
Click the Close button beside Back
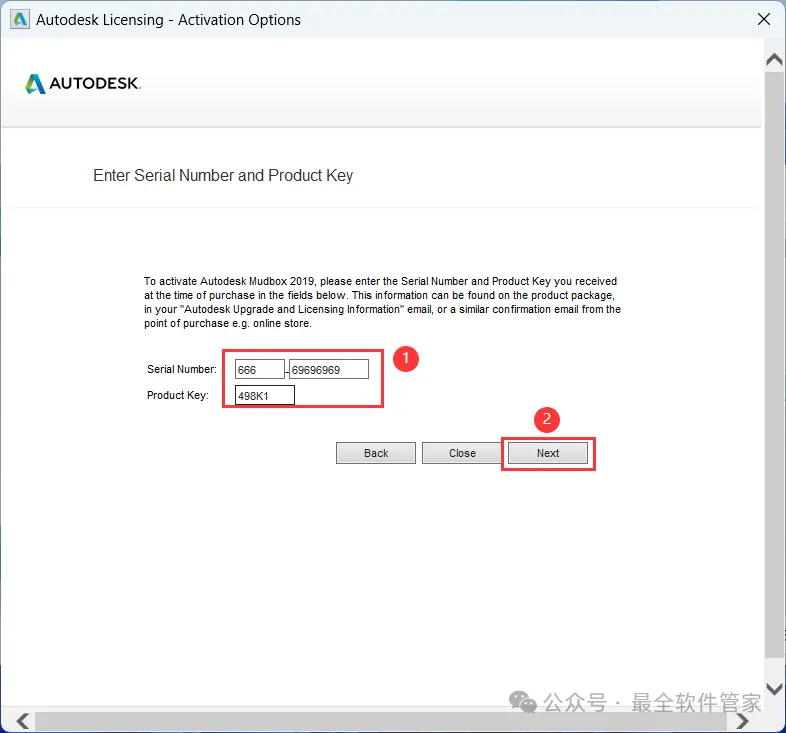pyautogui.click(x=462, y=453)
